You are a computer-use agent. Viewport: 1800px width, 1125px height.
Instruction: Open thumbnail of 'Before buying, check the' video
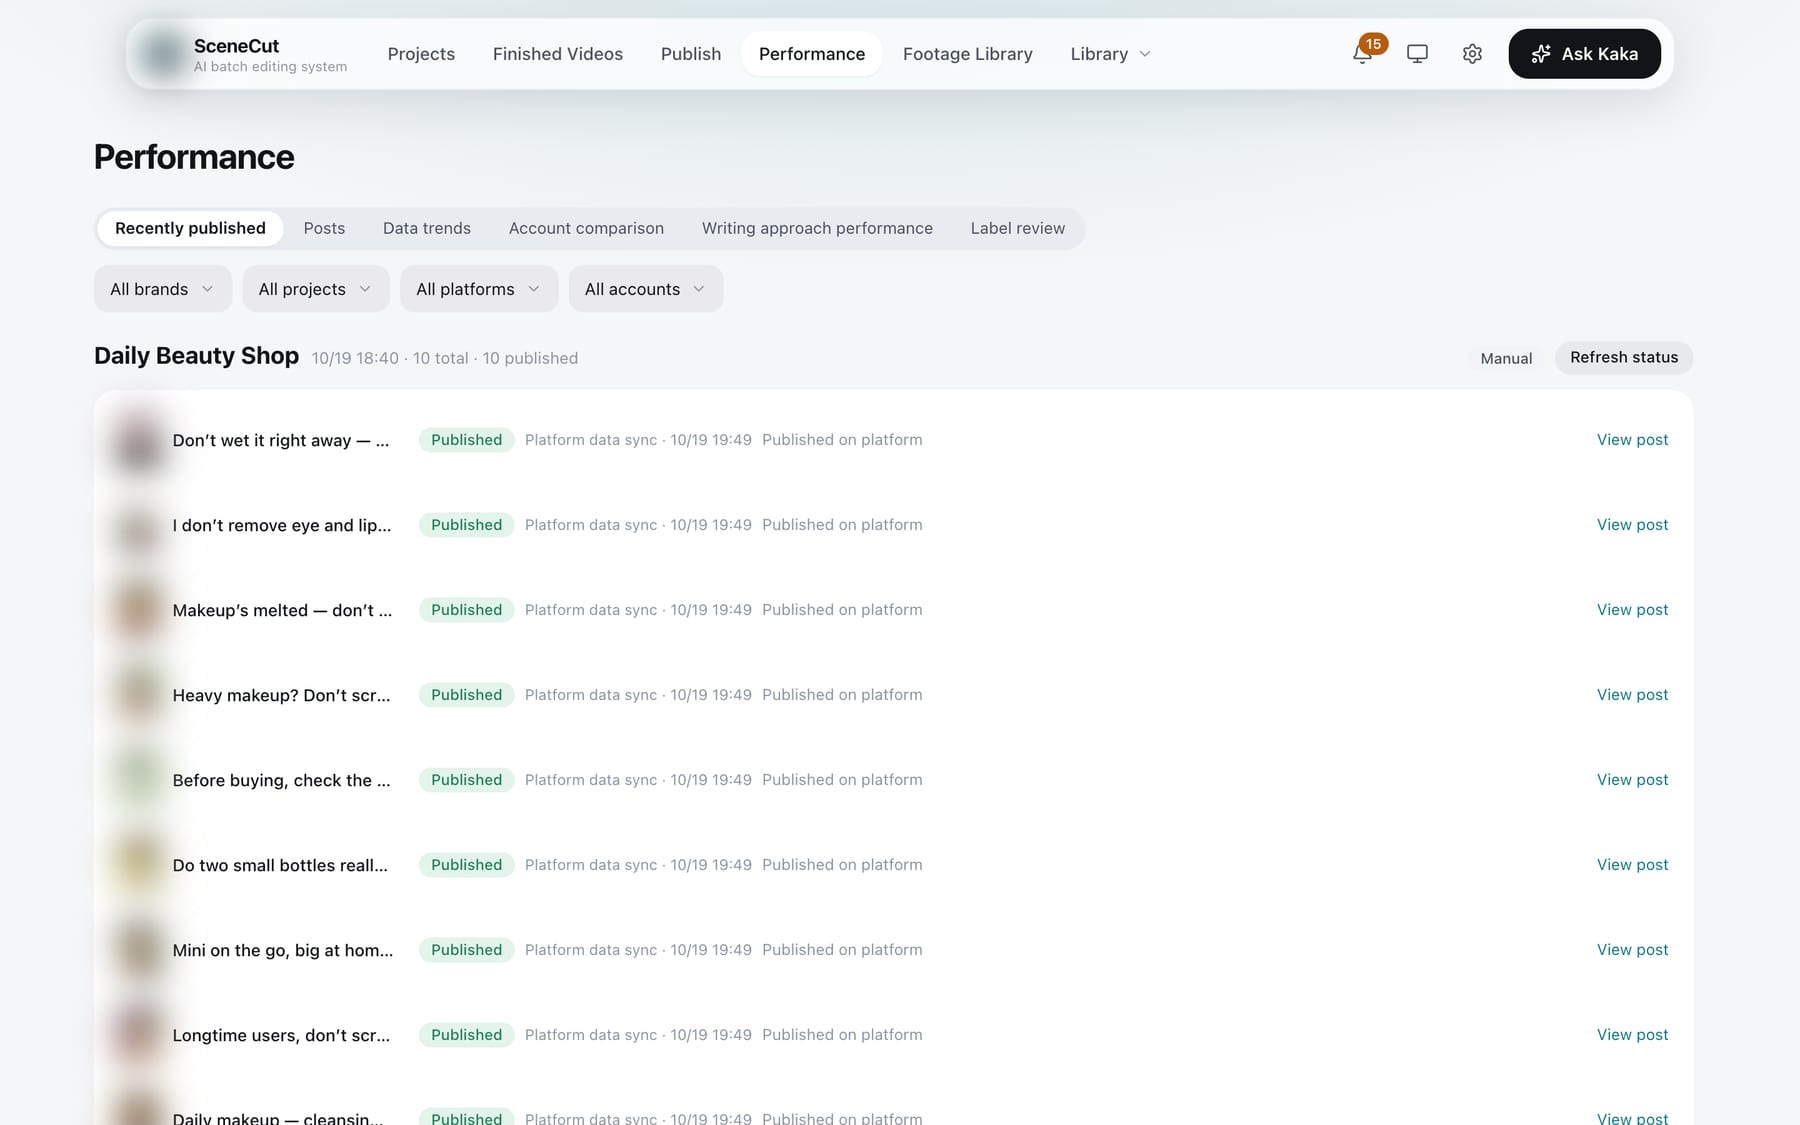(x=138, y=780)
